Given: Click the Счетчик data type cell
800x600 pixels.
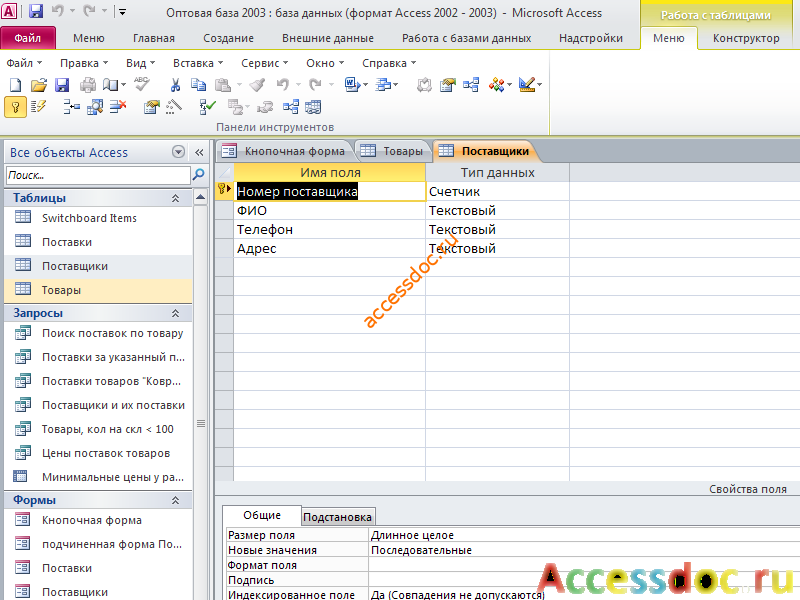Looking at the screenshot, I should tap(497, 191).
